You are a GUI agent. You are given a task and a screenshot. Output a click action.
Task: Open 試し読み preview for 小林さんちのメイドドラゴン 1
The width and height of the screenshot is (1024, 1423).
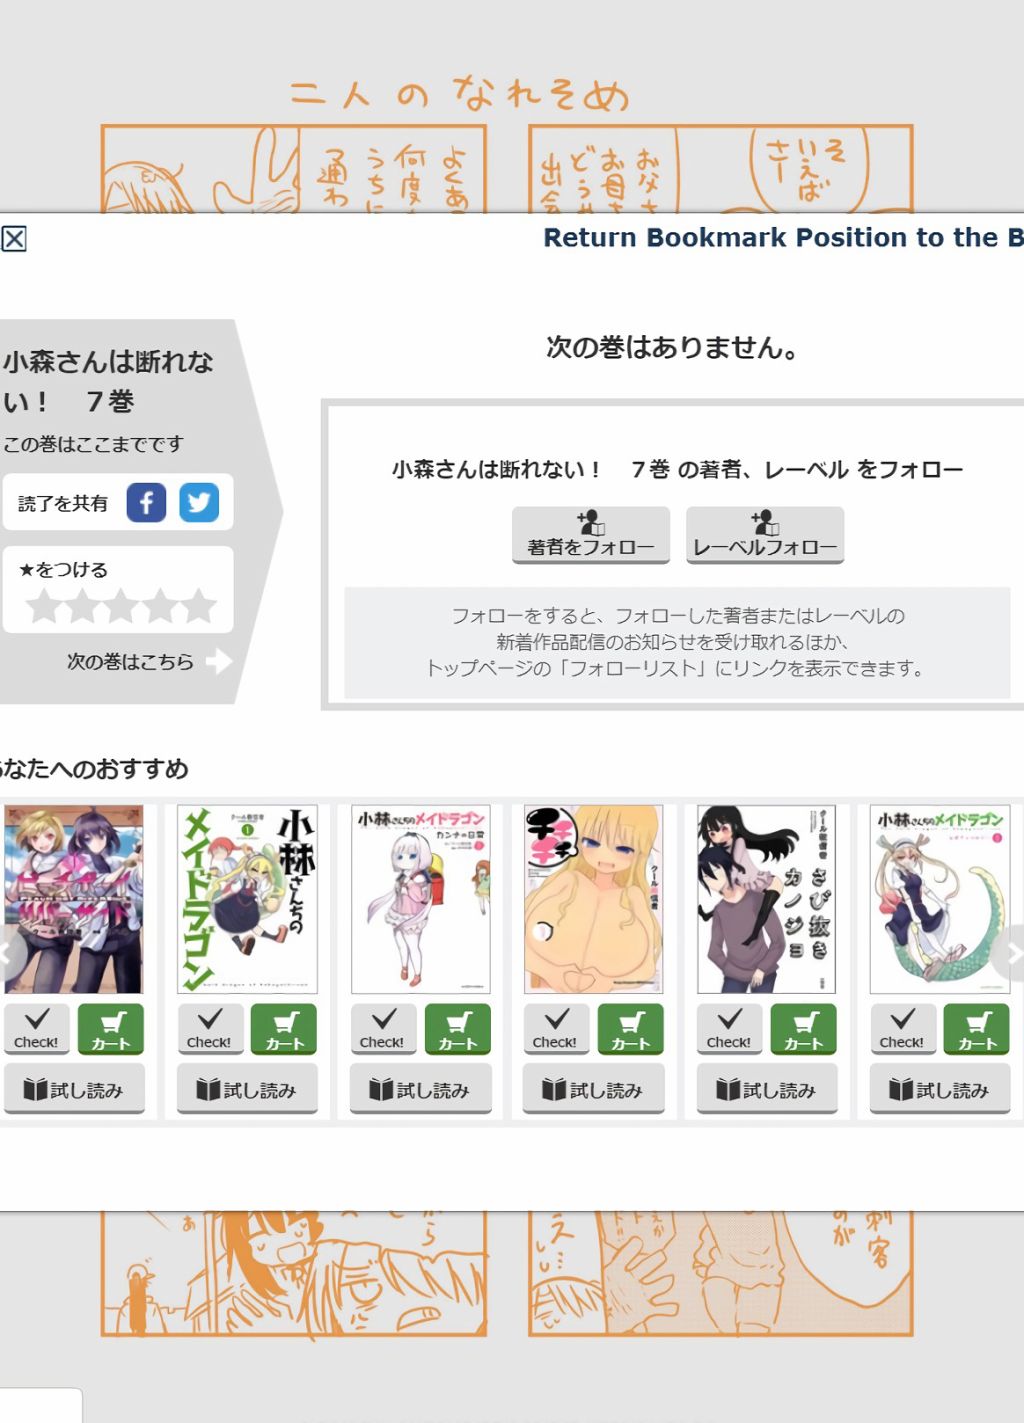(x=247, y=1089)
